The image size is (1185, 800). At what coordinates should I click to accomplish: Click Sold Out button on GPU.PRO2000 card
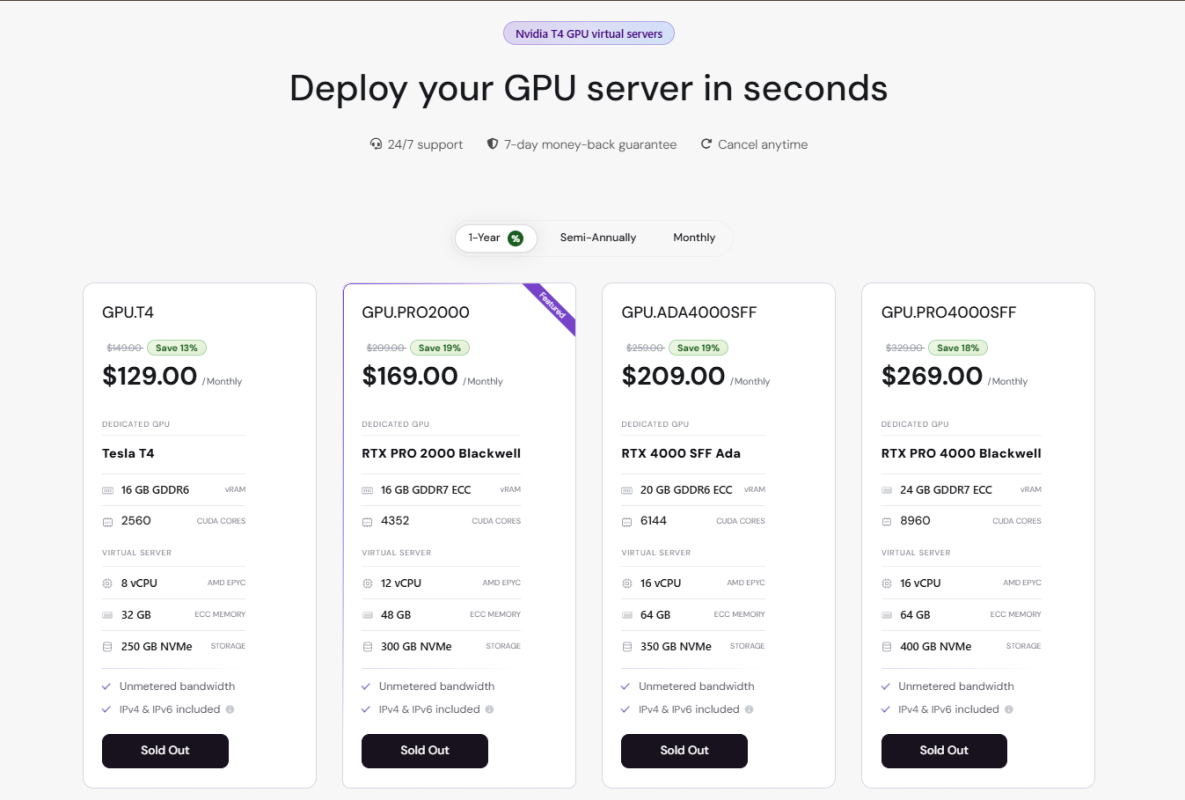point(425,751)
